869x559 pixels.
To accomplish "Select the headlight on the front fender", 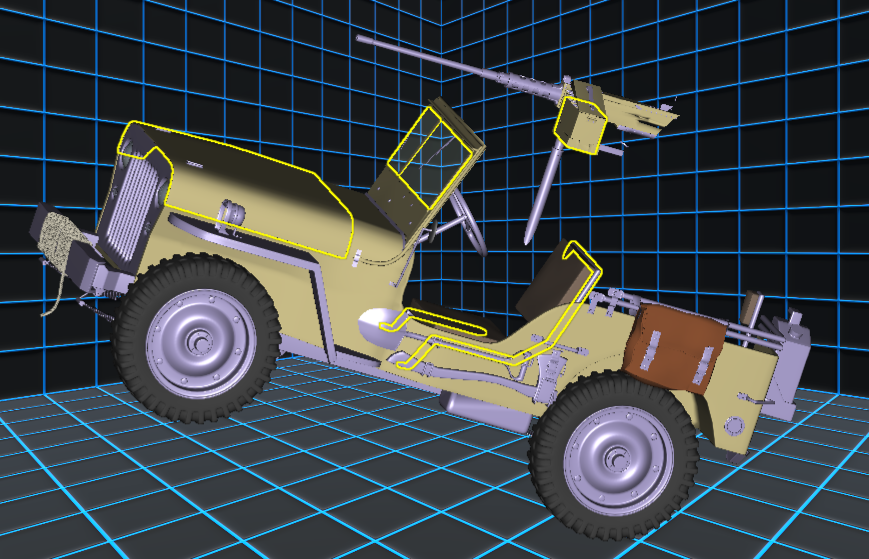I will click(x=234, y=213).
